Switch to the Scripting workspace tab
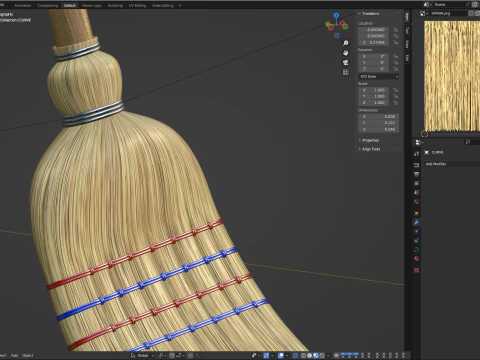 [115, 5]
